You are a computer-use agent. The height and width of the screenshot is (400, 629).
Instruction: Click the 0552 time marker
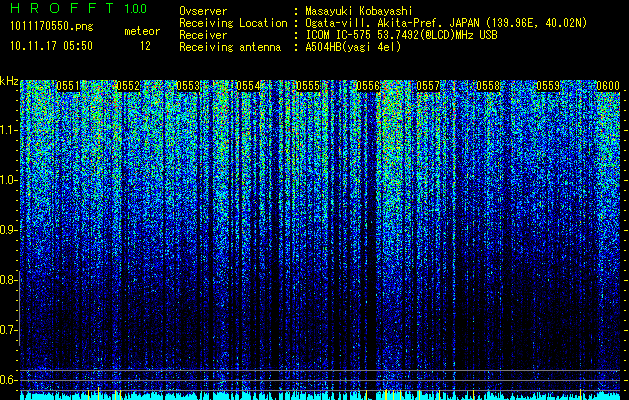[128, 86]
